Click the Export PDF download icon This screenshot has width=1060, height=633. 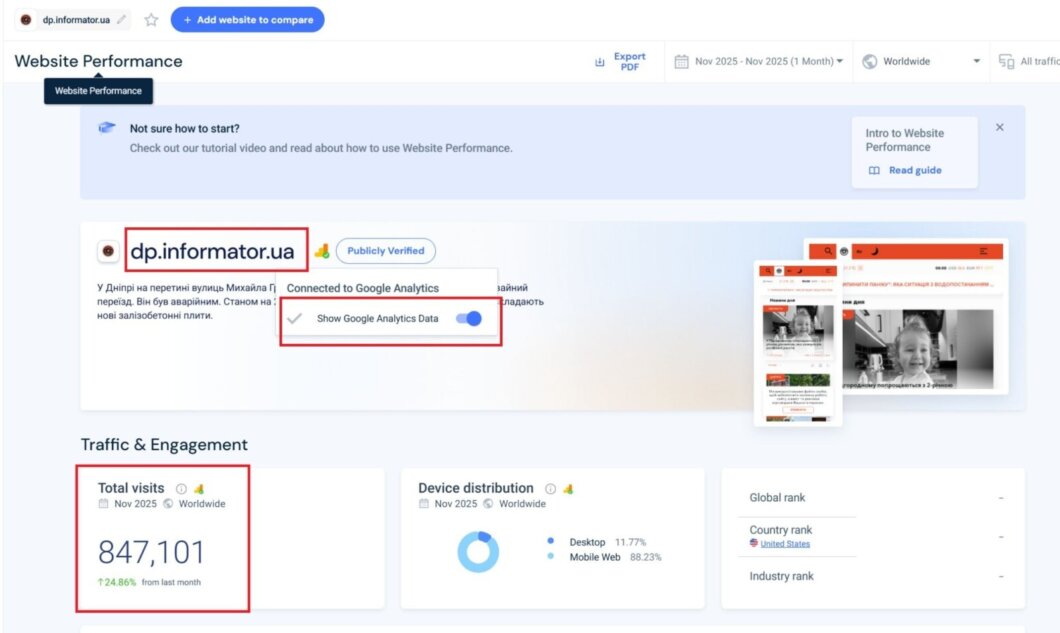(600, 62)
